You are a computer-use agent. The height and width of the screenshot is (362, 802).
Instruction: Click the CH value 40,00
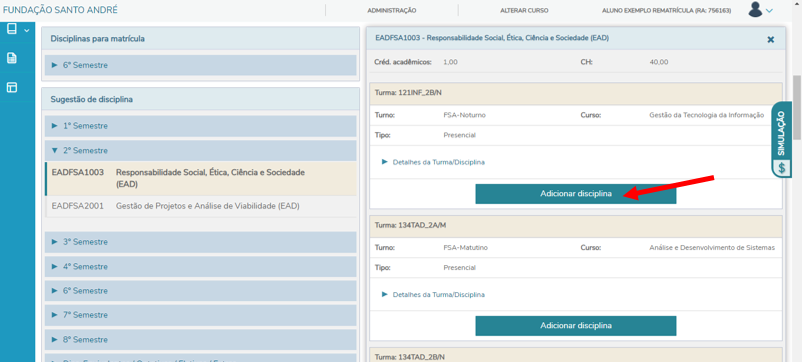click(658, 62)
